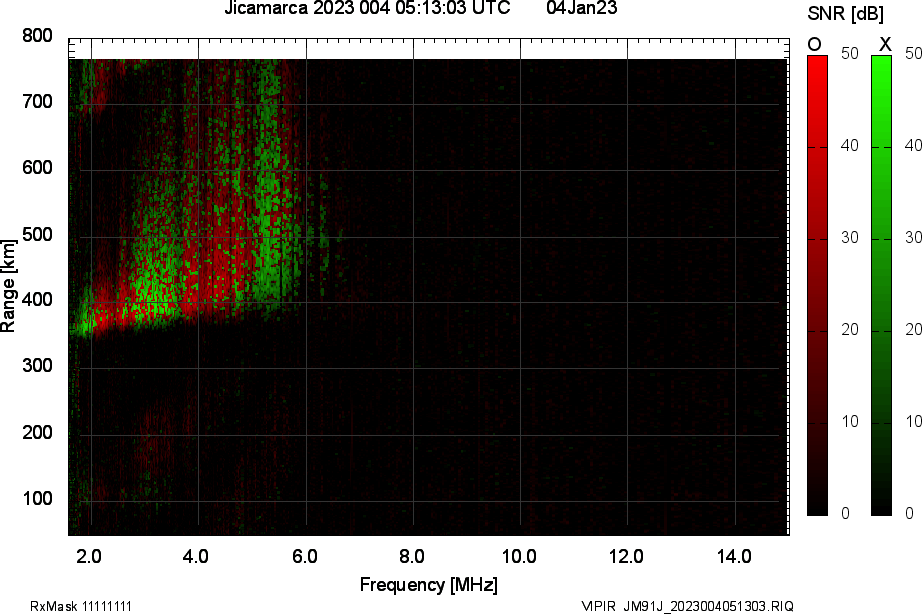
Task: Click the 8.0 tick on the frequency axis
Action: [x=412, y=556]
